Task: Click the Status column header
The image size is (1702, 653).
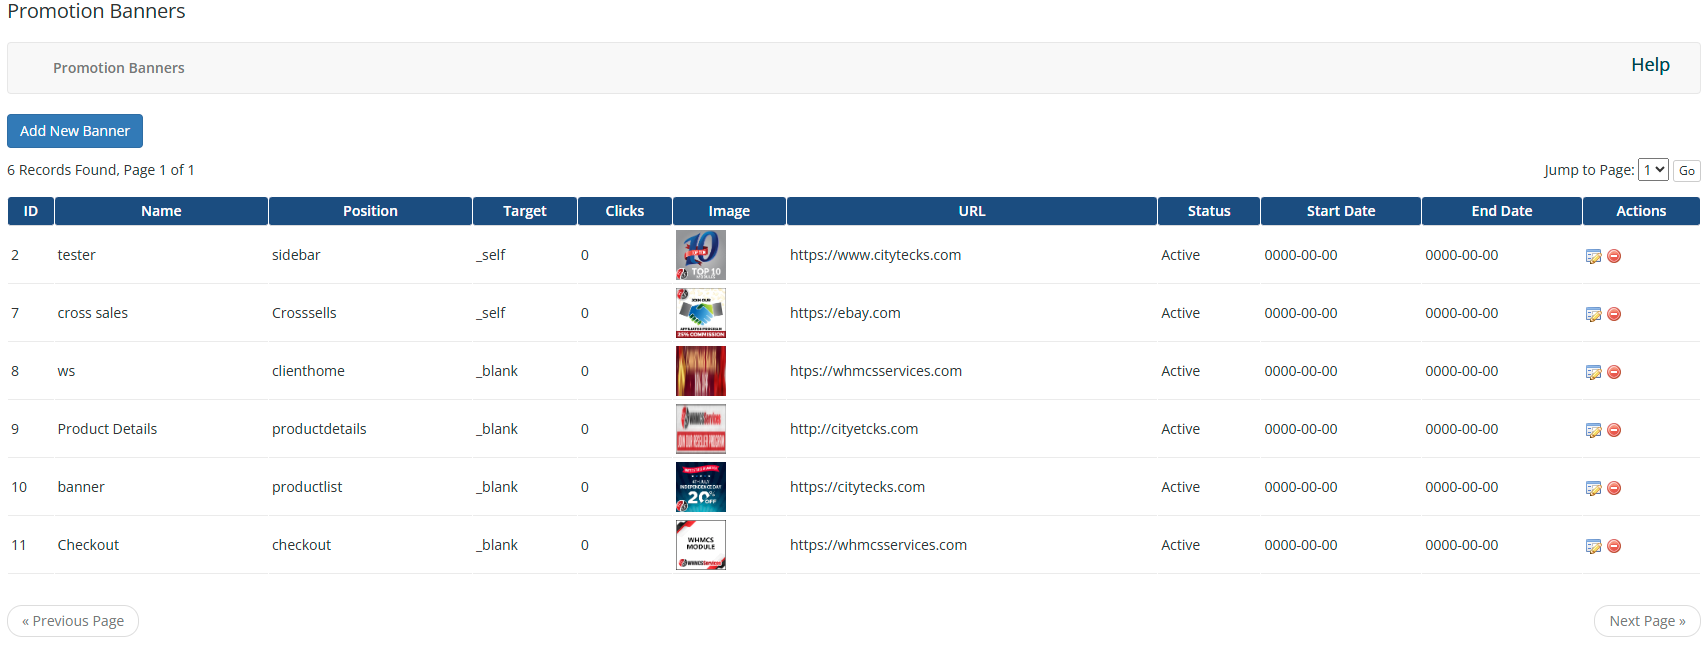Action: (1208, 211)
